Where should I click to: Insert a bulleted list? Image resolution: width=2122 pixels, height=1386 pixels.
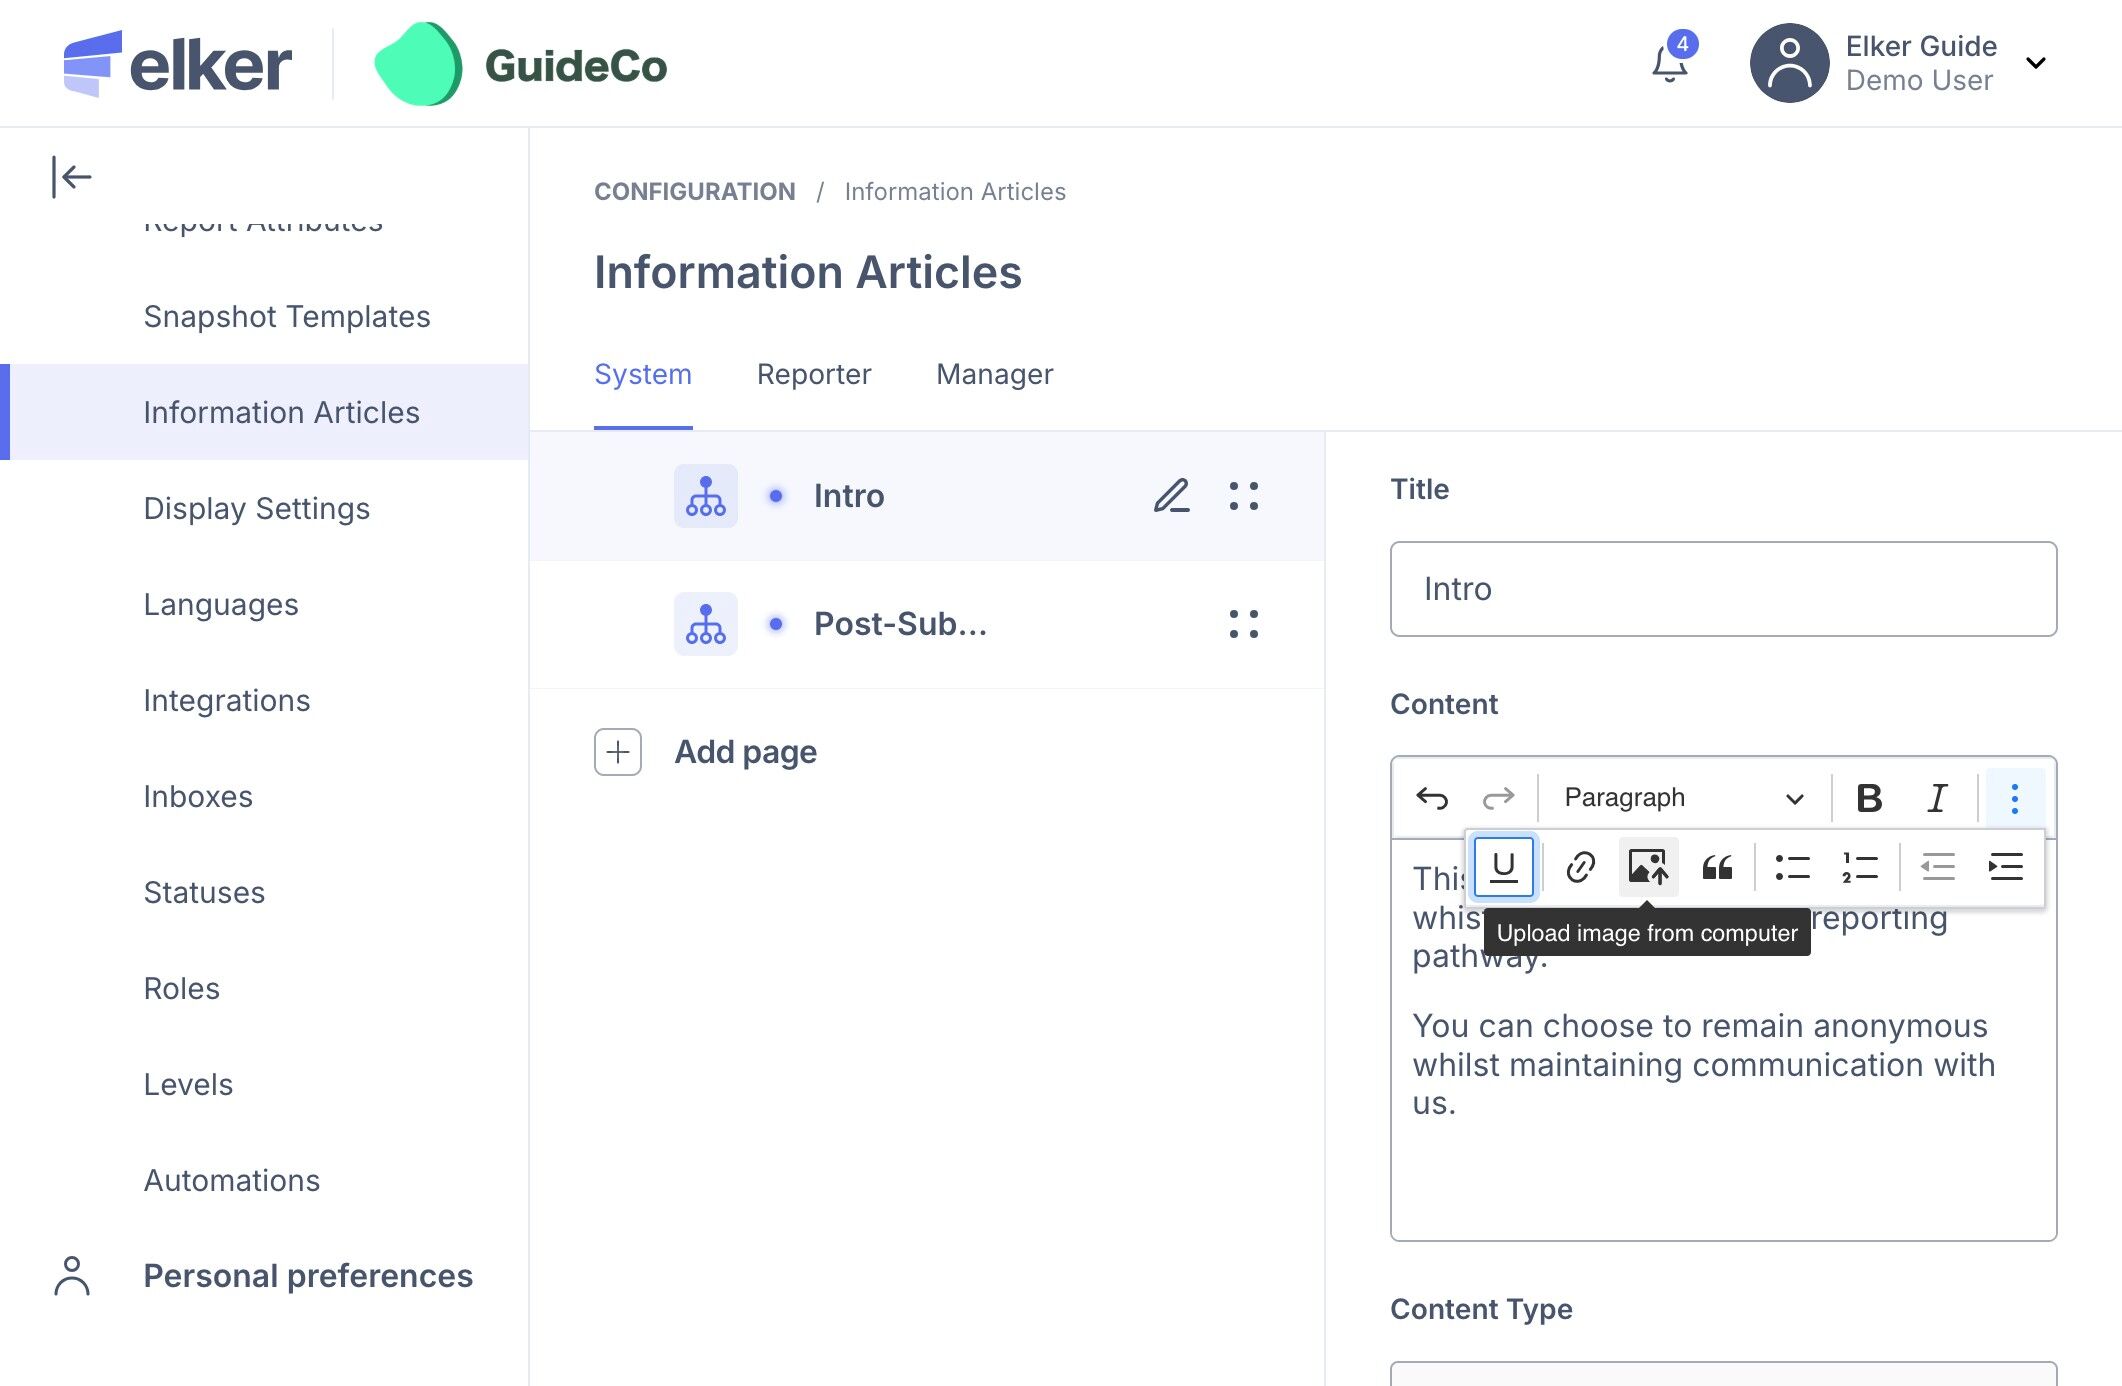click(x=1792, y=867)
